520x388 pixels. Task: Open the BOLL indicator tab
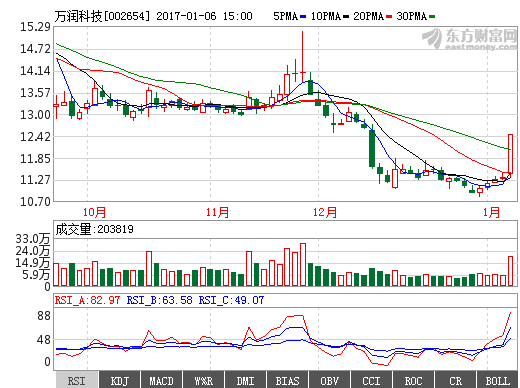tap(497, 380)
